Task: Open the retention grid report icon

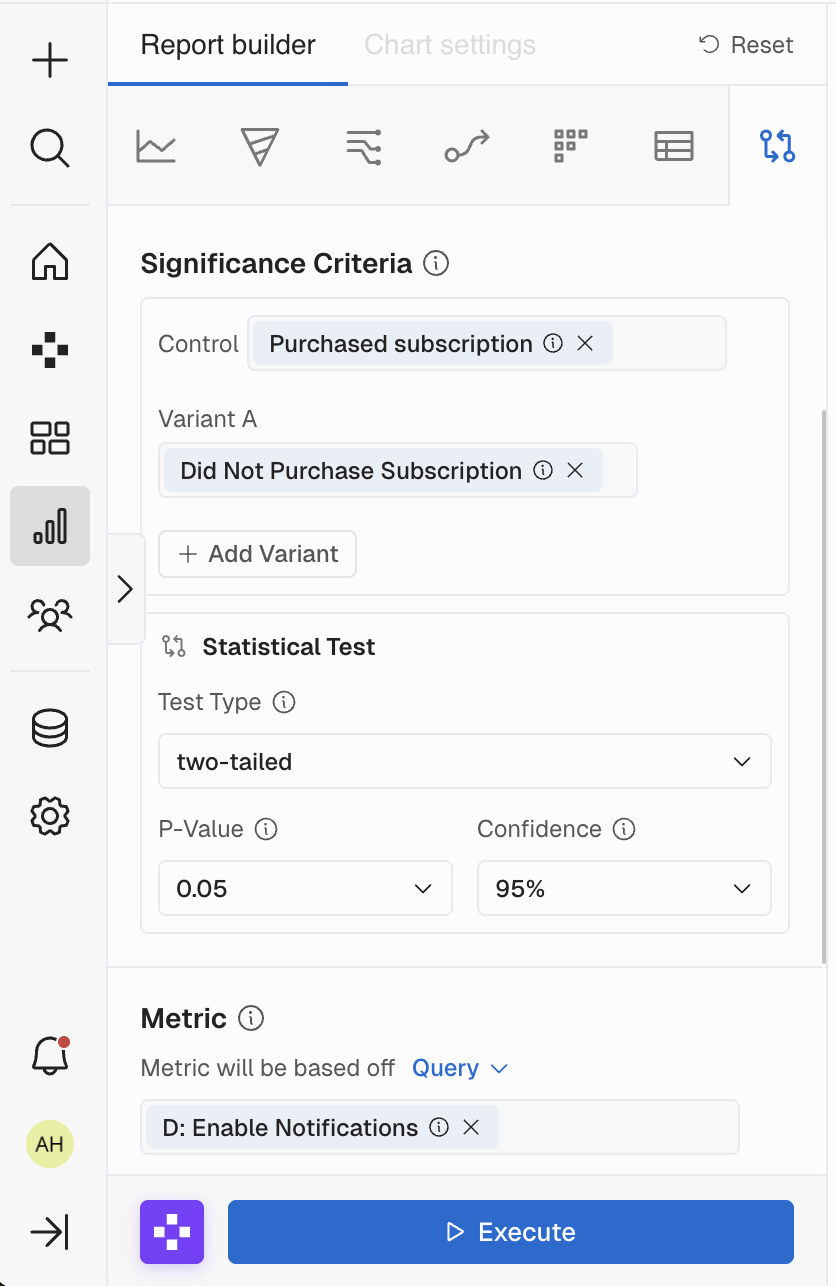Action: [x=570, y=146]
